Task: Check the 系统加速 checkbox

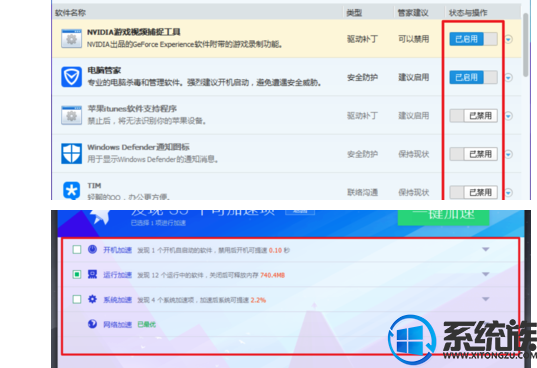Action: click(x=77, y=300)
